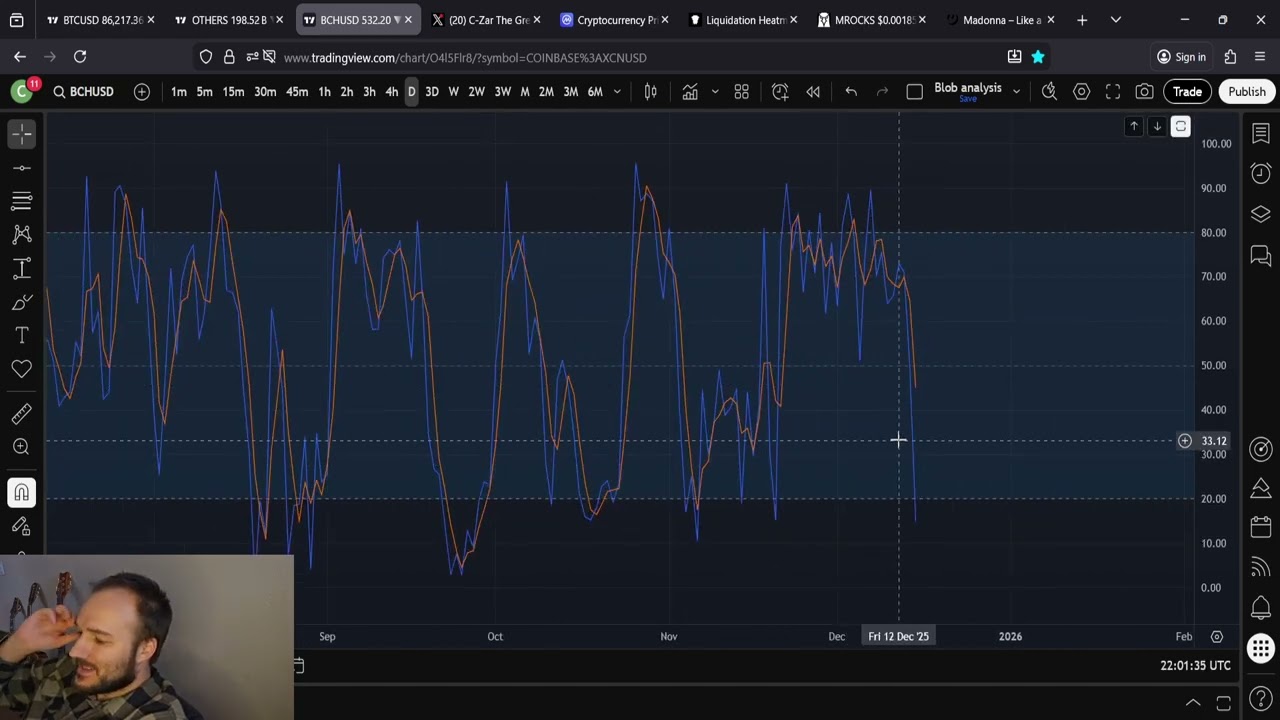The image size is (1280, 720).
Task: Open the chart style candles selector
Action: pyautogui.click(x=650, y=92)
